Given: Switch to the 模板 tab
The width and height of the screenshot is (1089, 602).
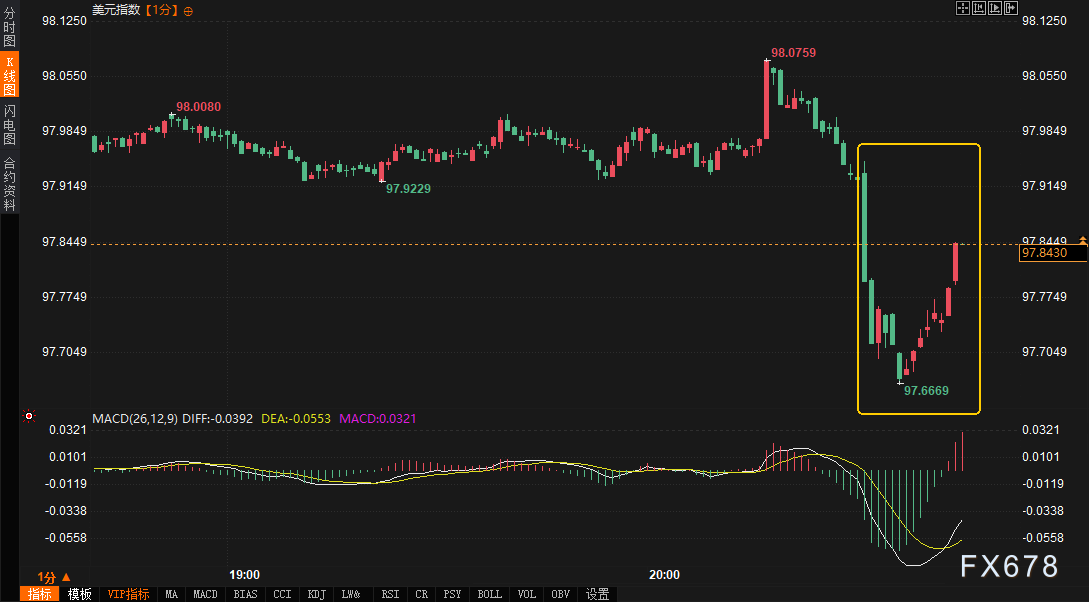Looking at the screenshot, I should point(80,594).
